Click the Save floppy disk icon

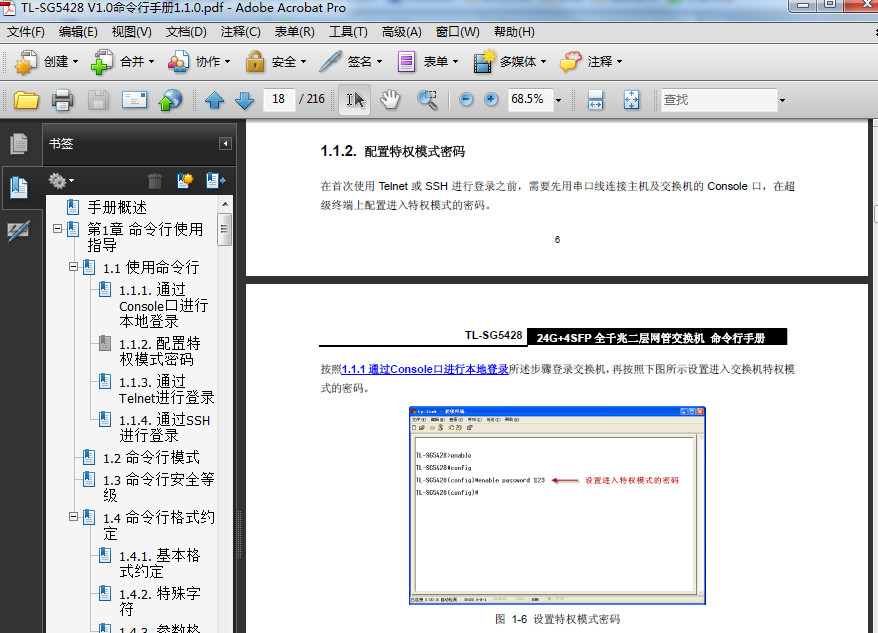[x=98, y=100]
